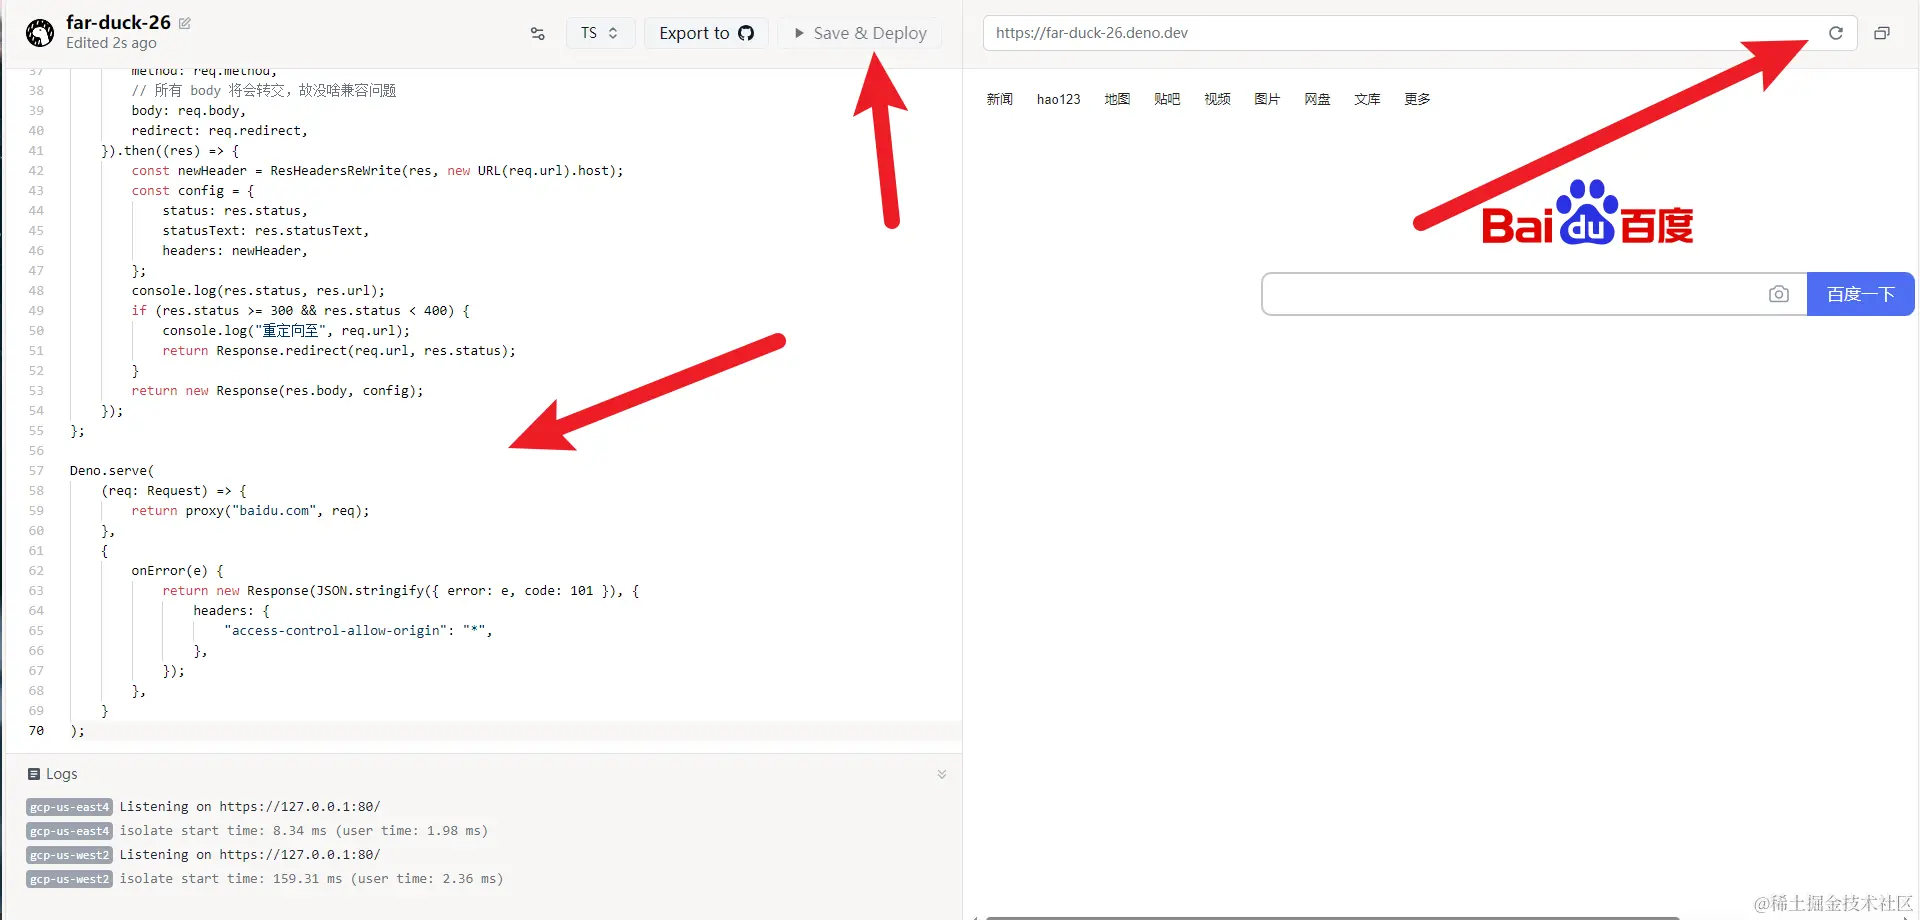Click Export to GitHub button
The height and width of the screenshot is (920, 1920).
706,33
